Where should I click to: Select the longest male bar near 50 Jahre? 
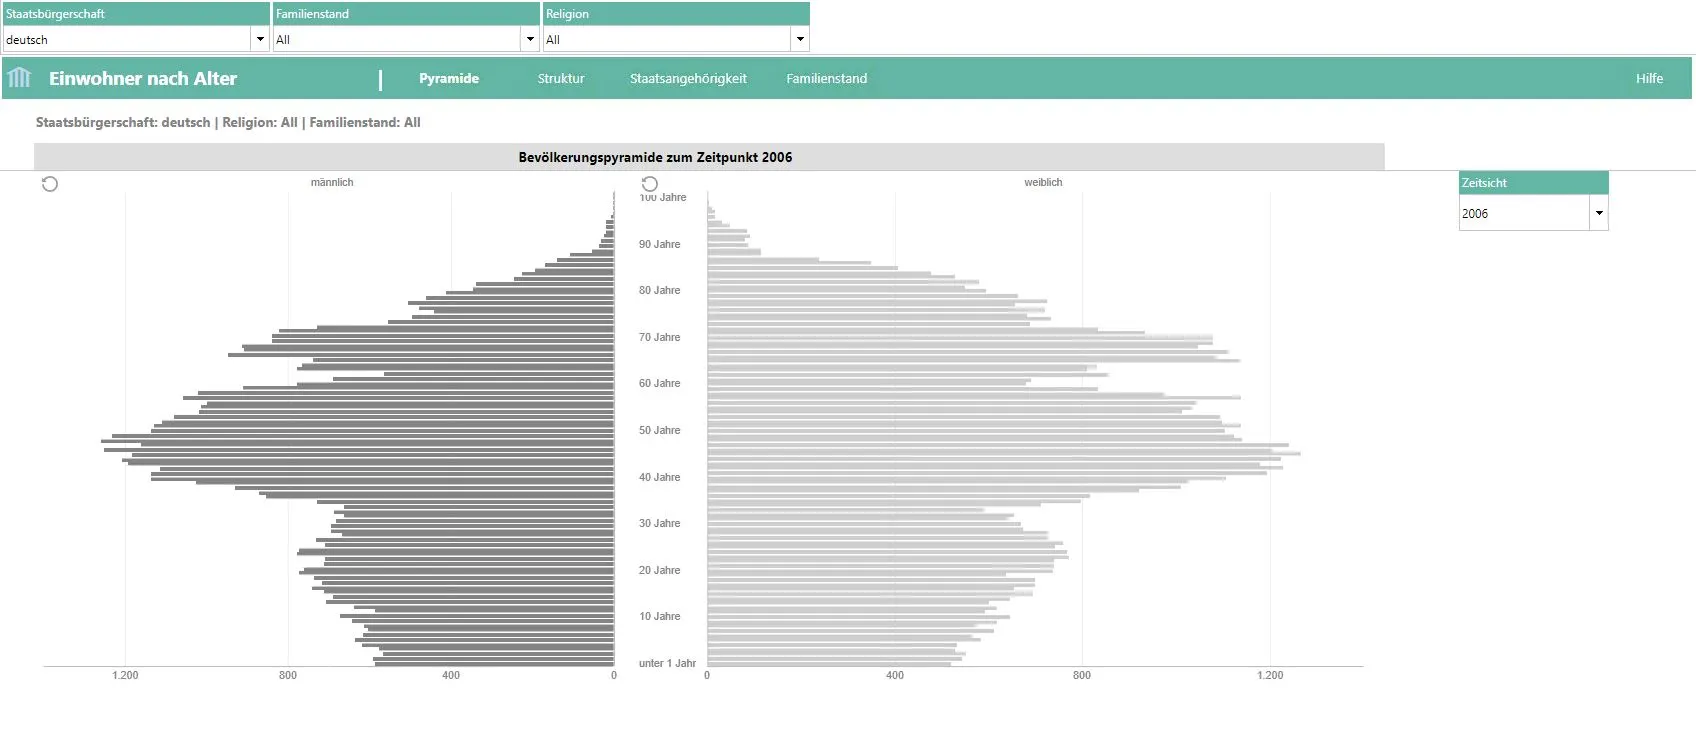[357, 440]
